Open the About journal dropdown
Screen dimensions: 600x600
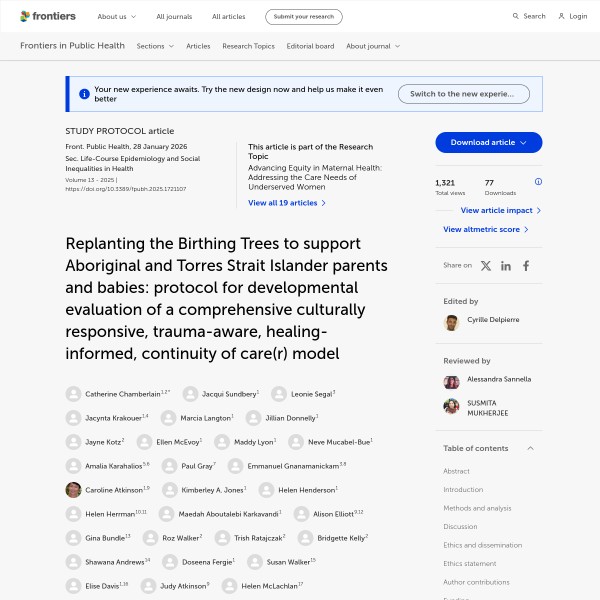pyautogui.click(x=373, y=46)
